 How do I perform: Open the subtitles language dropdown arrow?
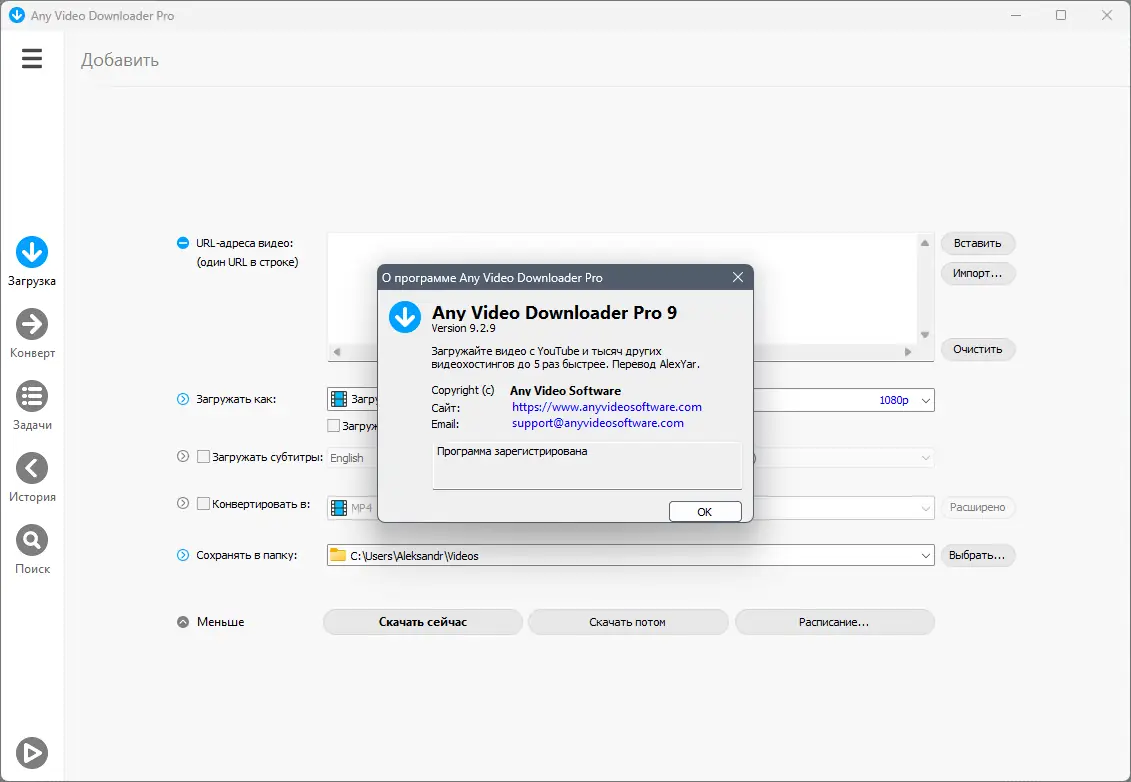[925, 458]
